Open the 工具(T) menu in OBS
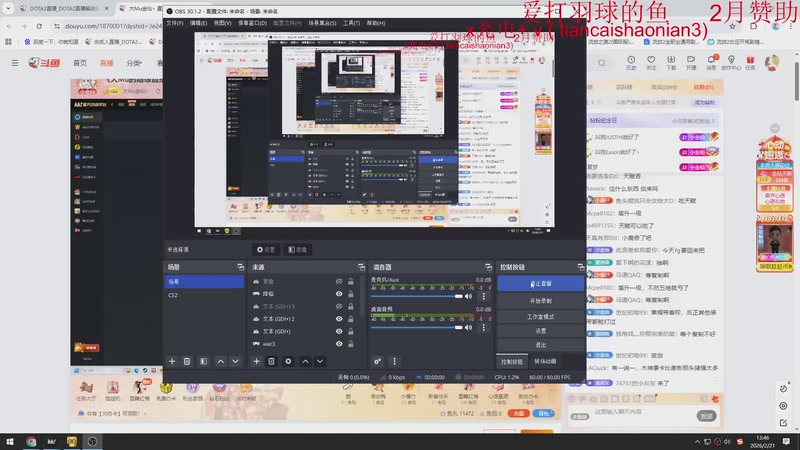This screenshot has height=450, width=800. pos(351,23)
